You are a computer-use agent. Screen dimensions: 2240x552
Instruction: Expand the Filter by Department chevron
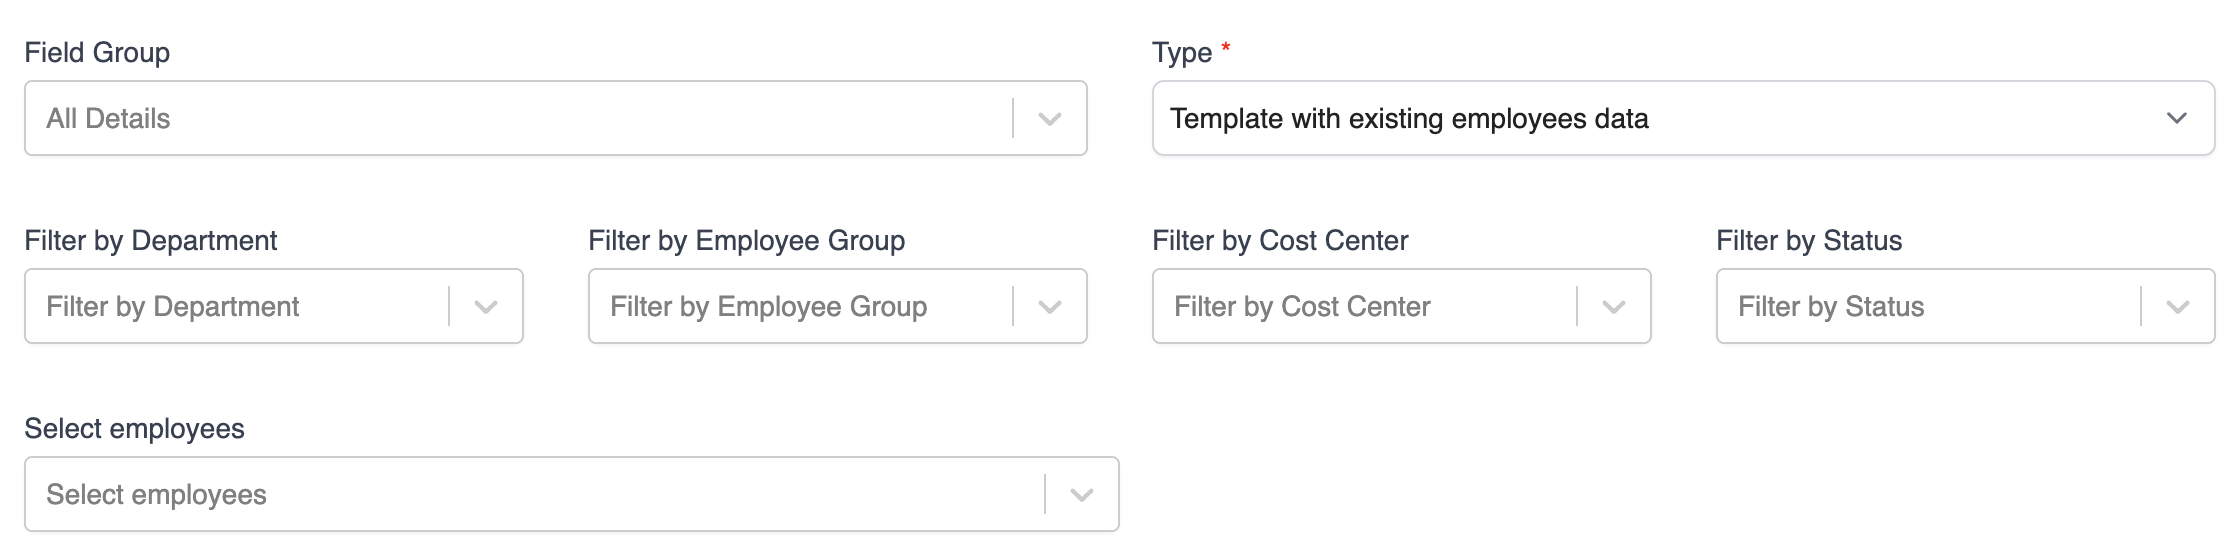[x=486, y=307]
